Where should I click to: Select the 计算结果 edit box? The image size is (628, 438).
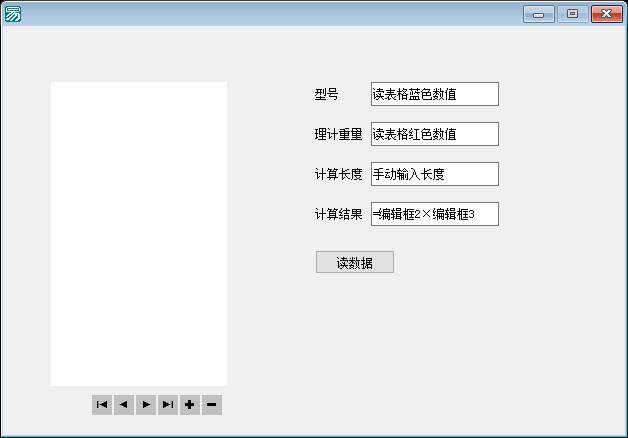(x=434, y=214)
